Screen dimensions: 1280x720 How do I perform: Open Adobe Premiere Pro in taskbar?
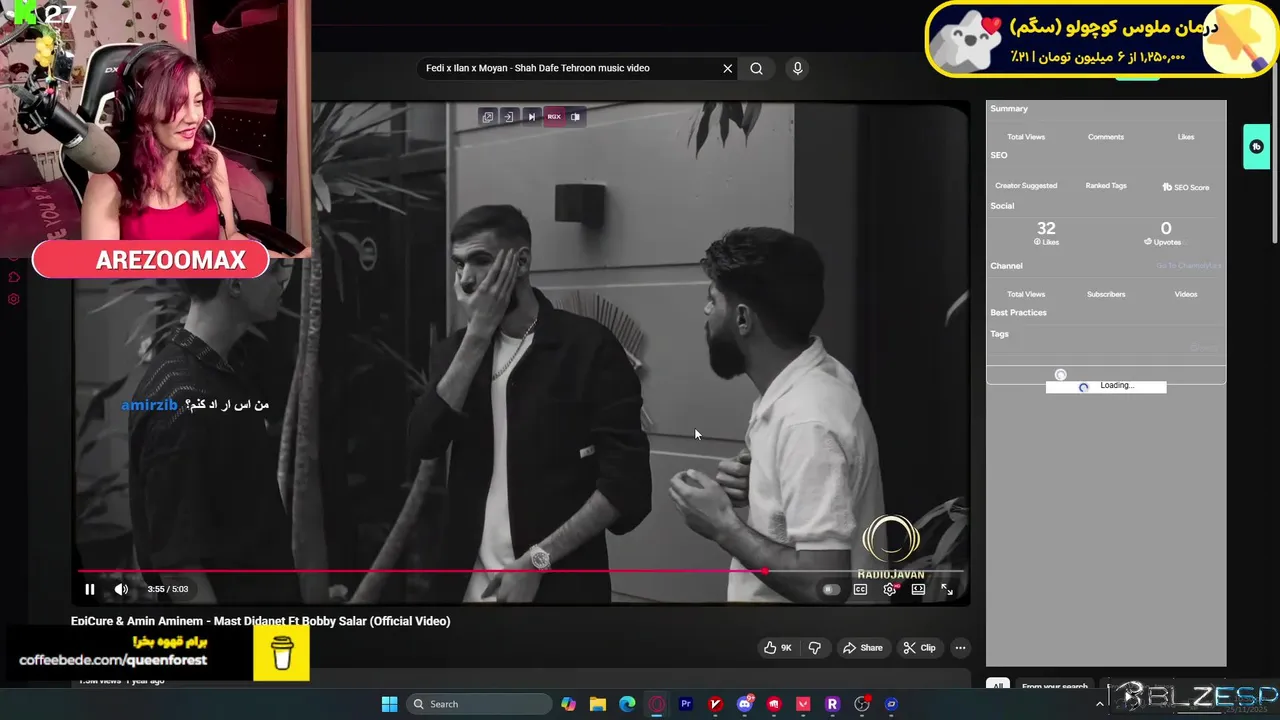tap(686, 704)
